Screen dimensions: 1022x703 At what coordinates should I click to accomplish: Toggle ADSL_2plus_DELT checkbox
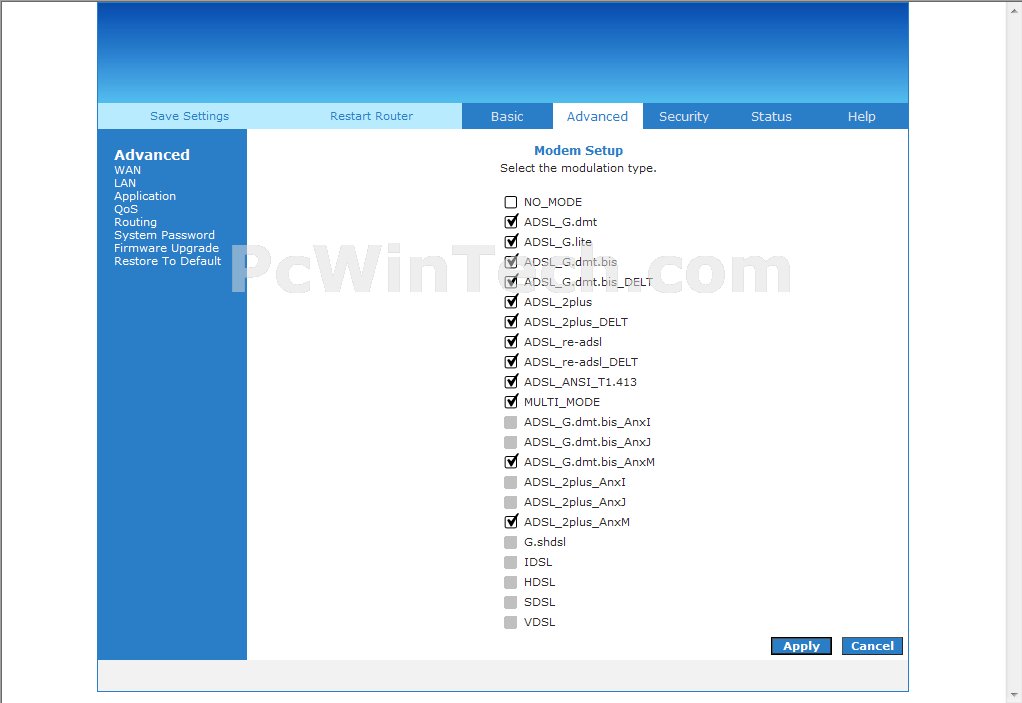(511, 322)
